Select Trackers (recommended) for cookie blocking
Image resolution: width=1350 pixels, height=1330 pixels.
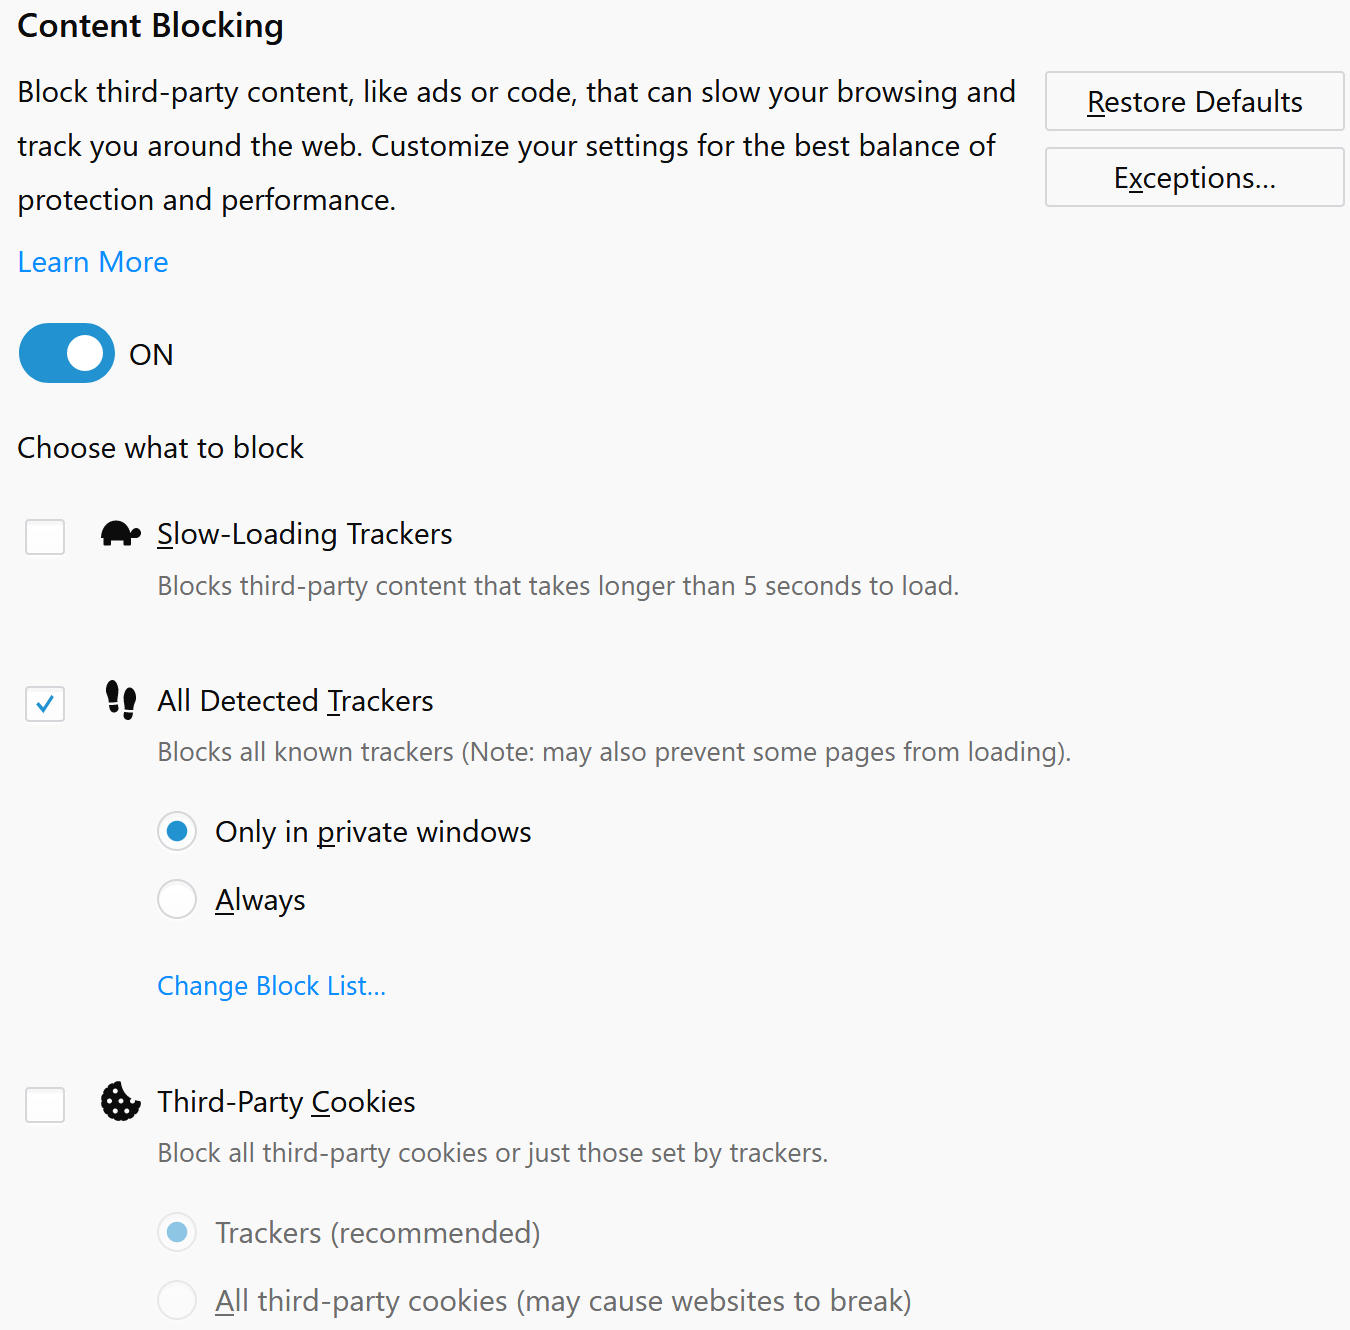(x=177, y=1232)
